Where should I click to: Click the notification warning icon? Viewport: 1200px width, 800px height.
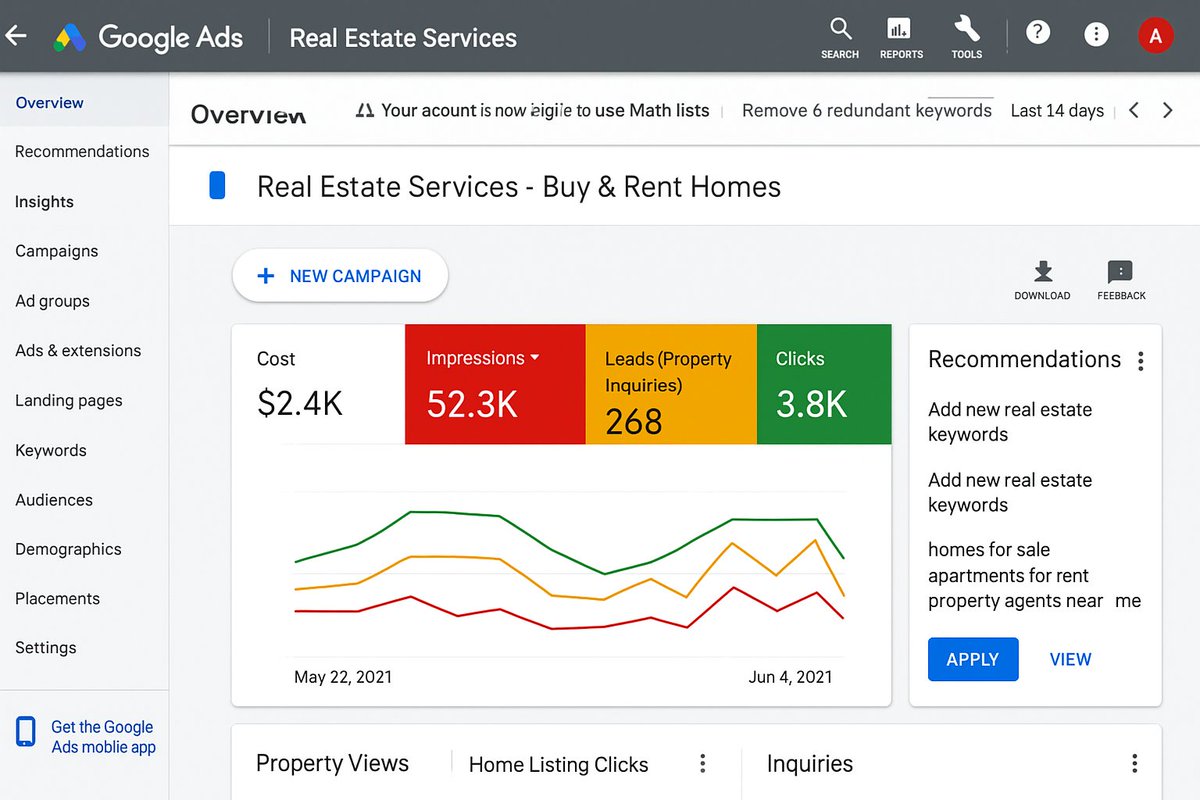[365, 110]
